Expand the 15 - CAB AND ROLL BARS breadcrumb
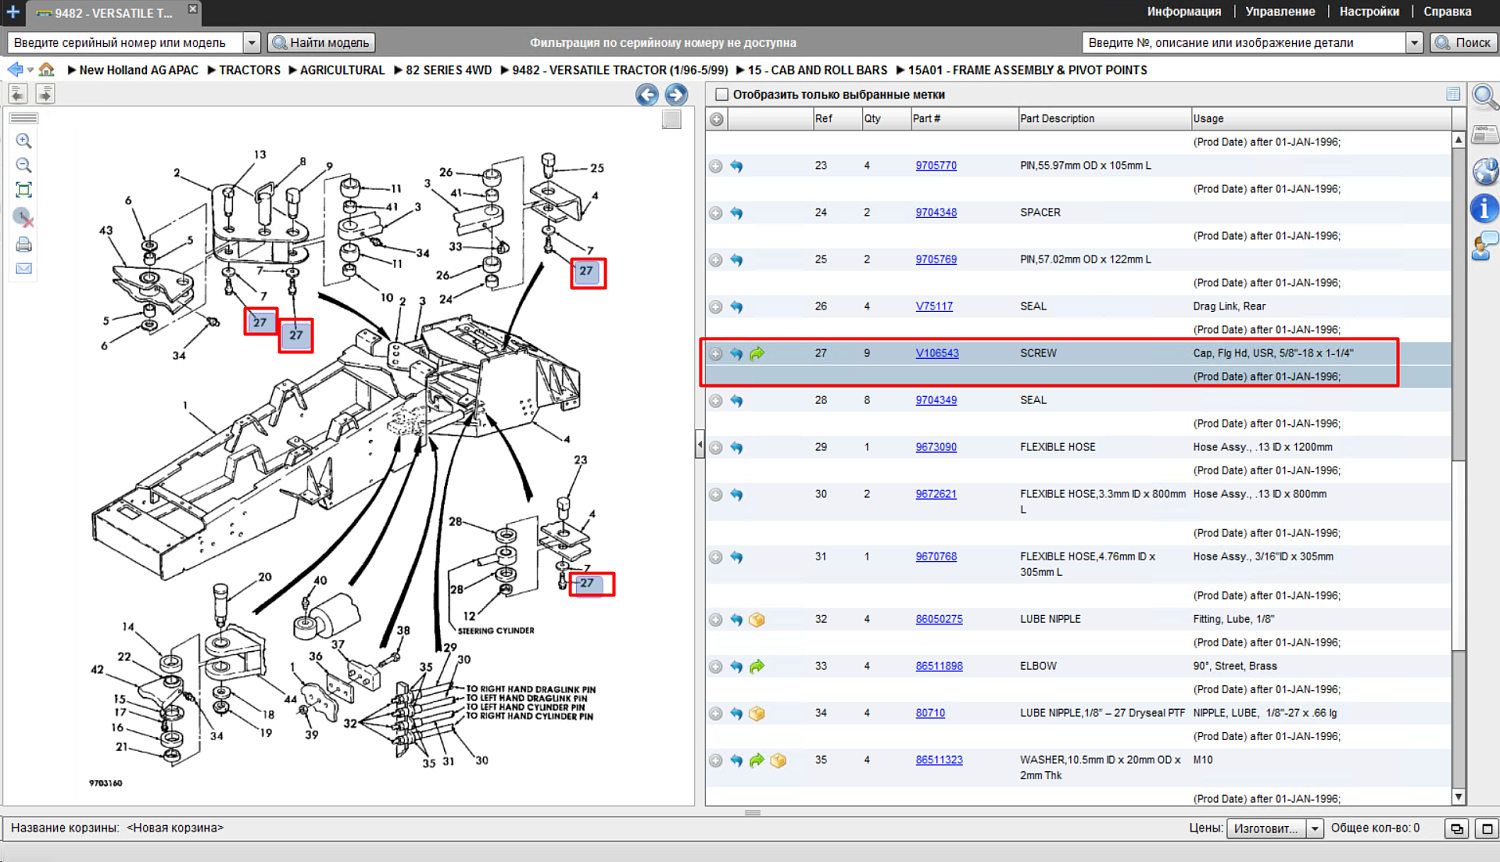 (741, 70)
